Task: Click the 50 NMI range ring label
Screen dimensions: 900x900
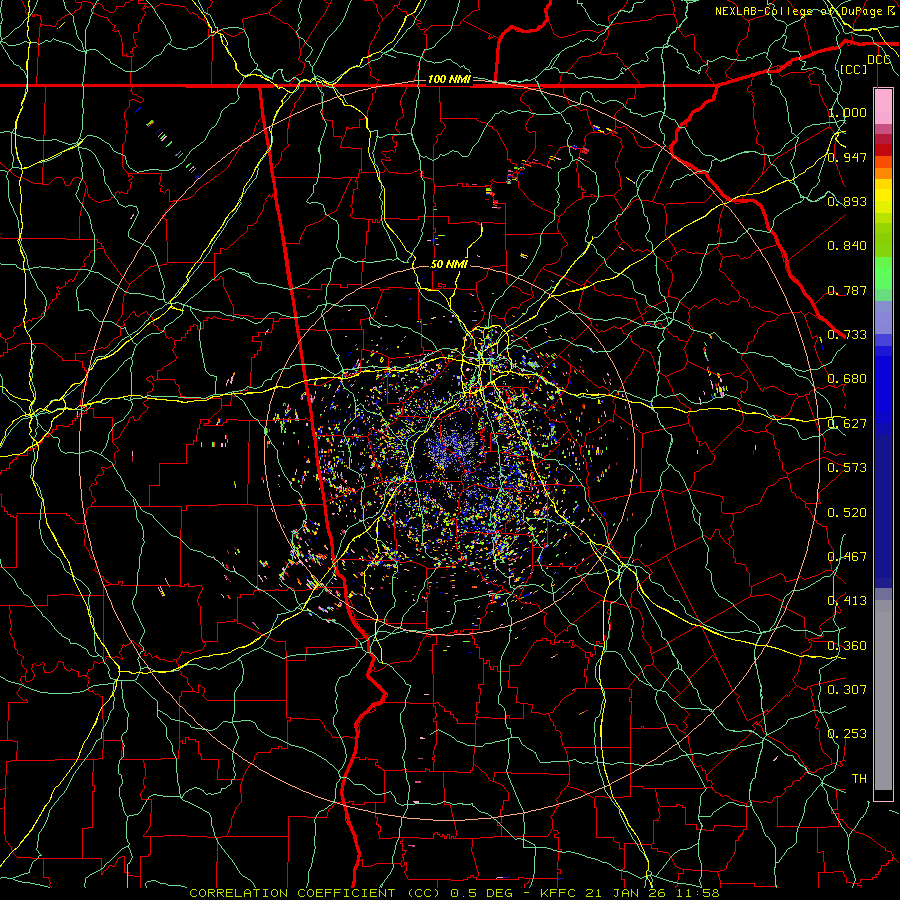Action: coord(449,264)
